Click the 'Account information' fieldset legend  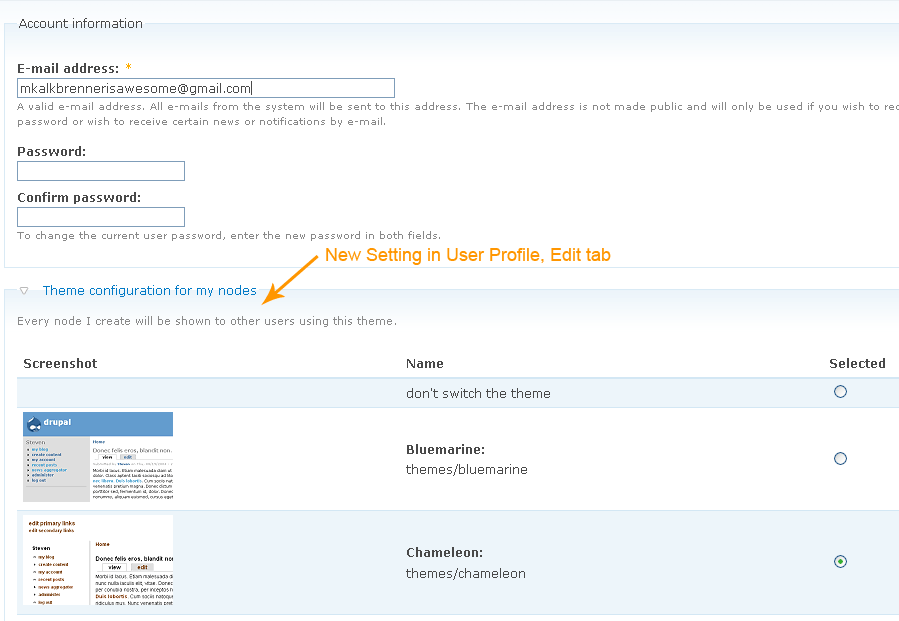coord(80,24)
